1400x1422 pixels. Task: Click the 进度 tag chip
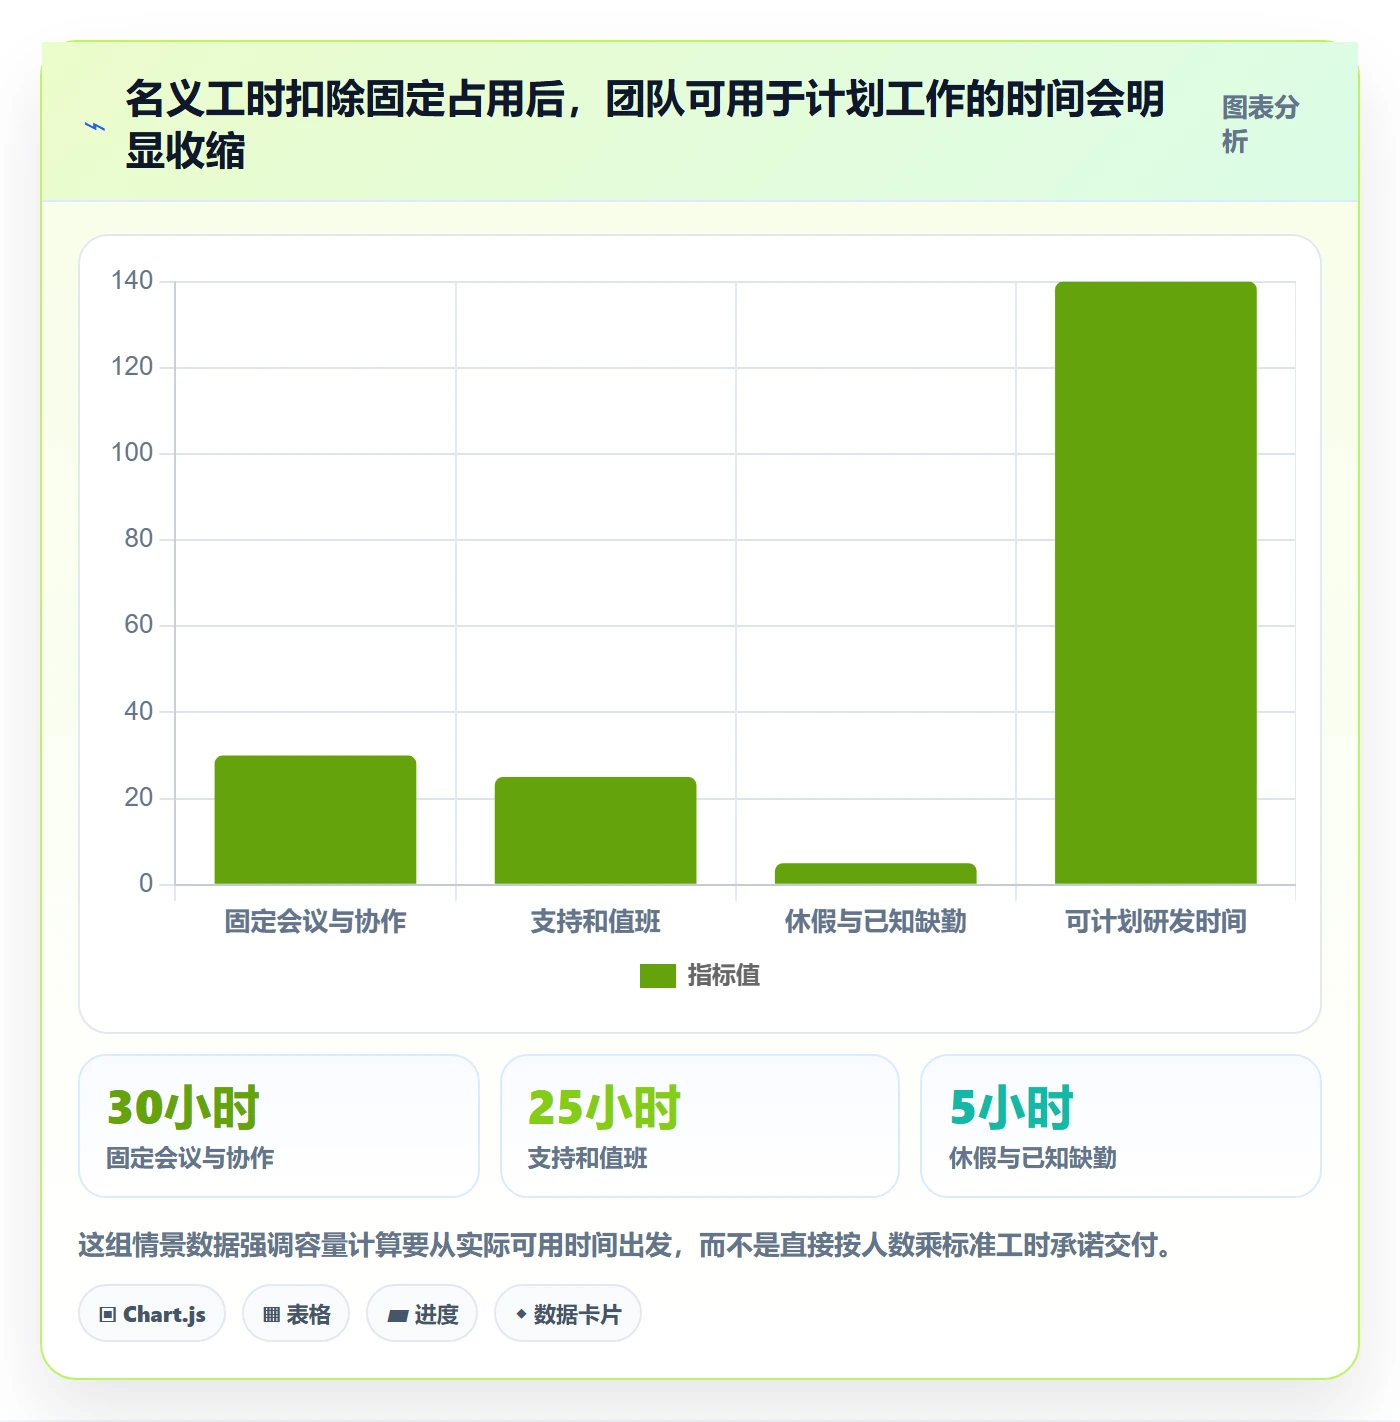[x=422, y=1314]
